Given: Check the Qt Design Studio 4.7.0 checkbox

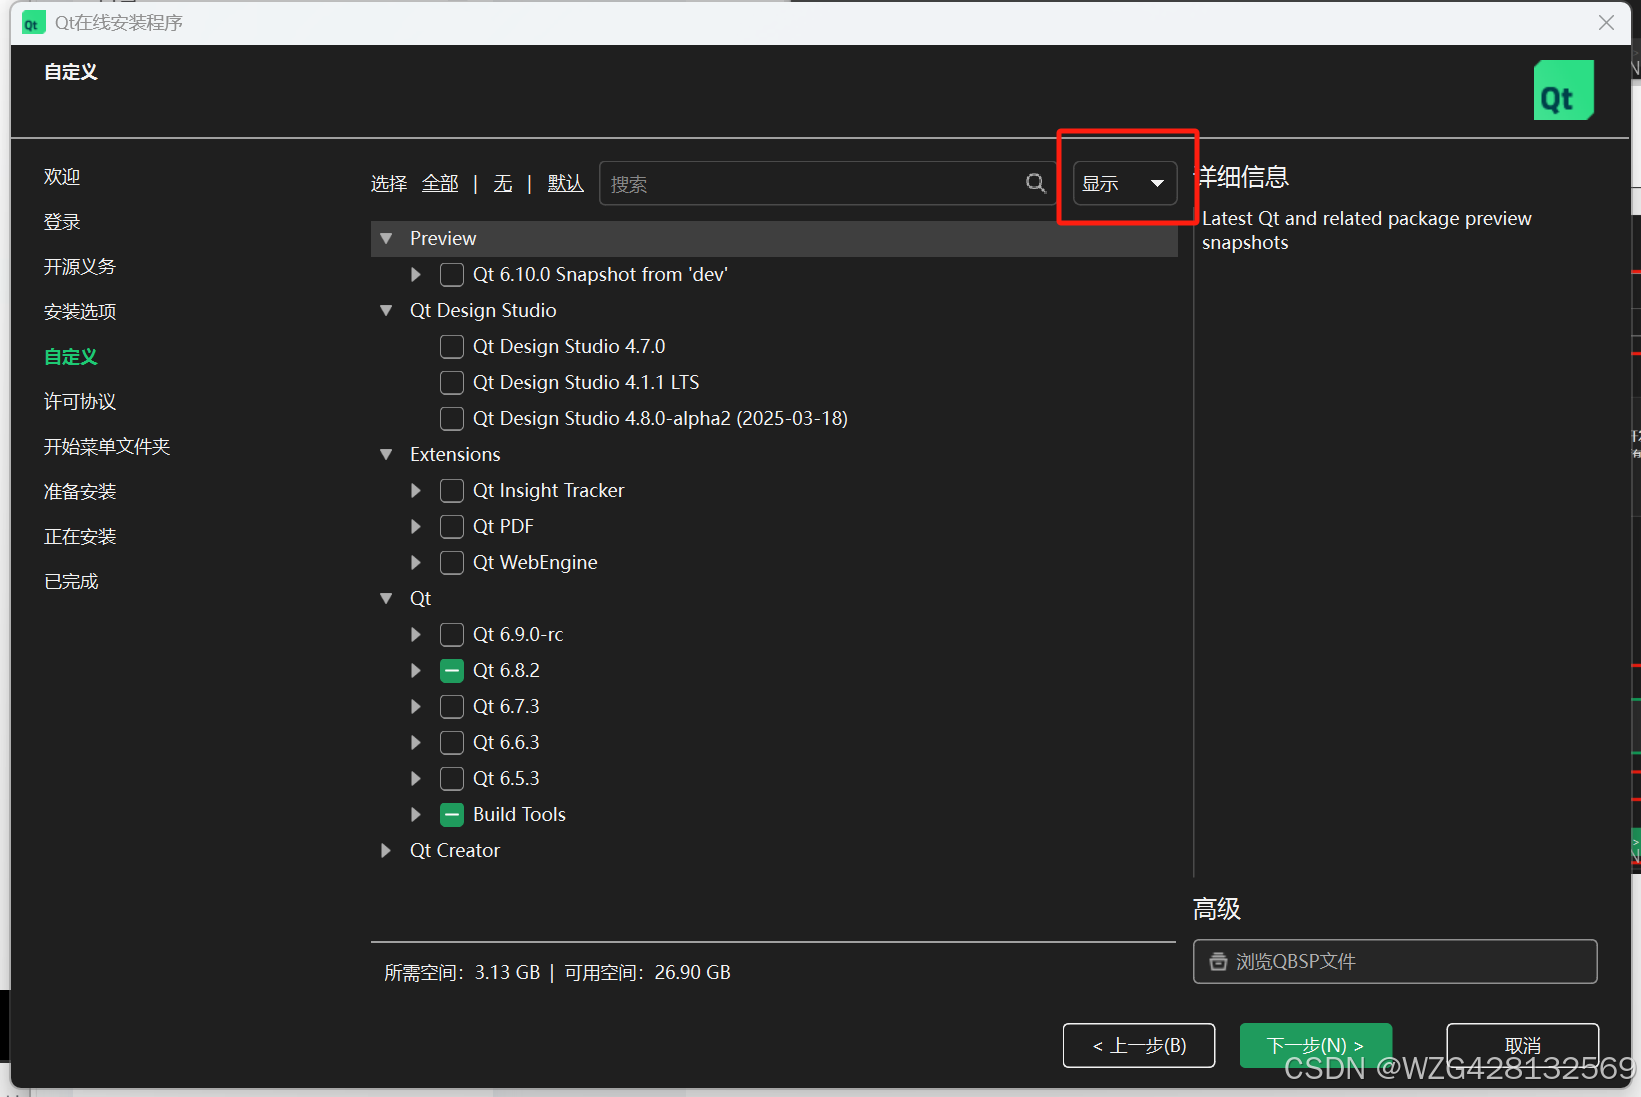Looking at the screenshot, I should coord(451,346).
